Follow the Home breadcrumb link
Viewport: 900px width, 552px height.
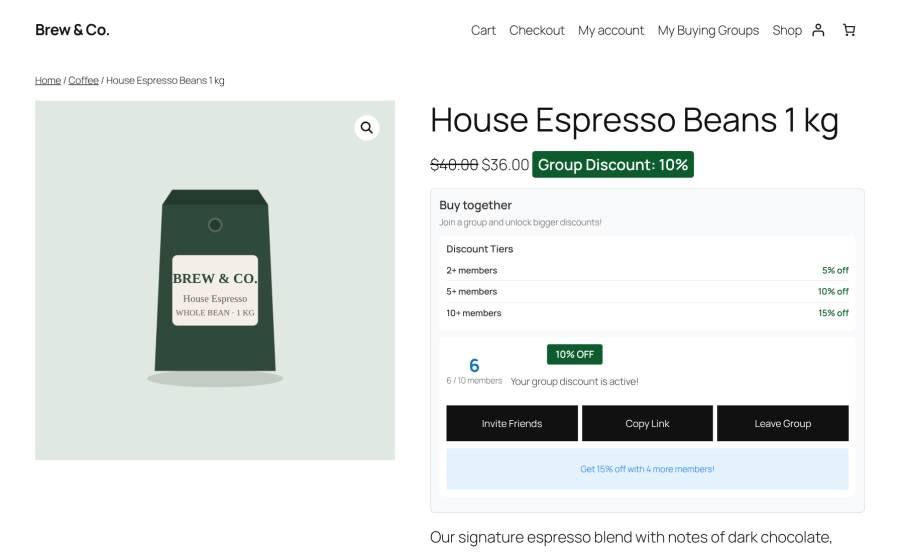(x=48, y=80)
